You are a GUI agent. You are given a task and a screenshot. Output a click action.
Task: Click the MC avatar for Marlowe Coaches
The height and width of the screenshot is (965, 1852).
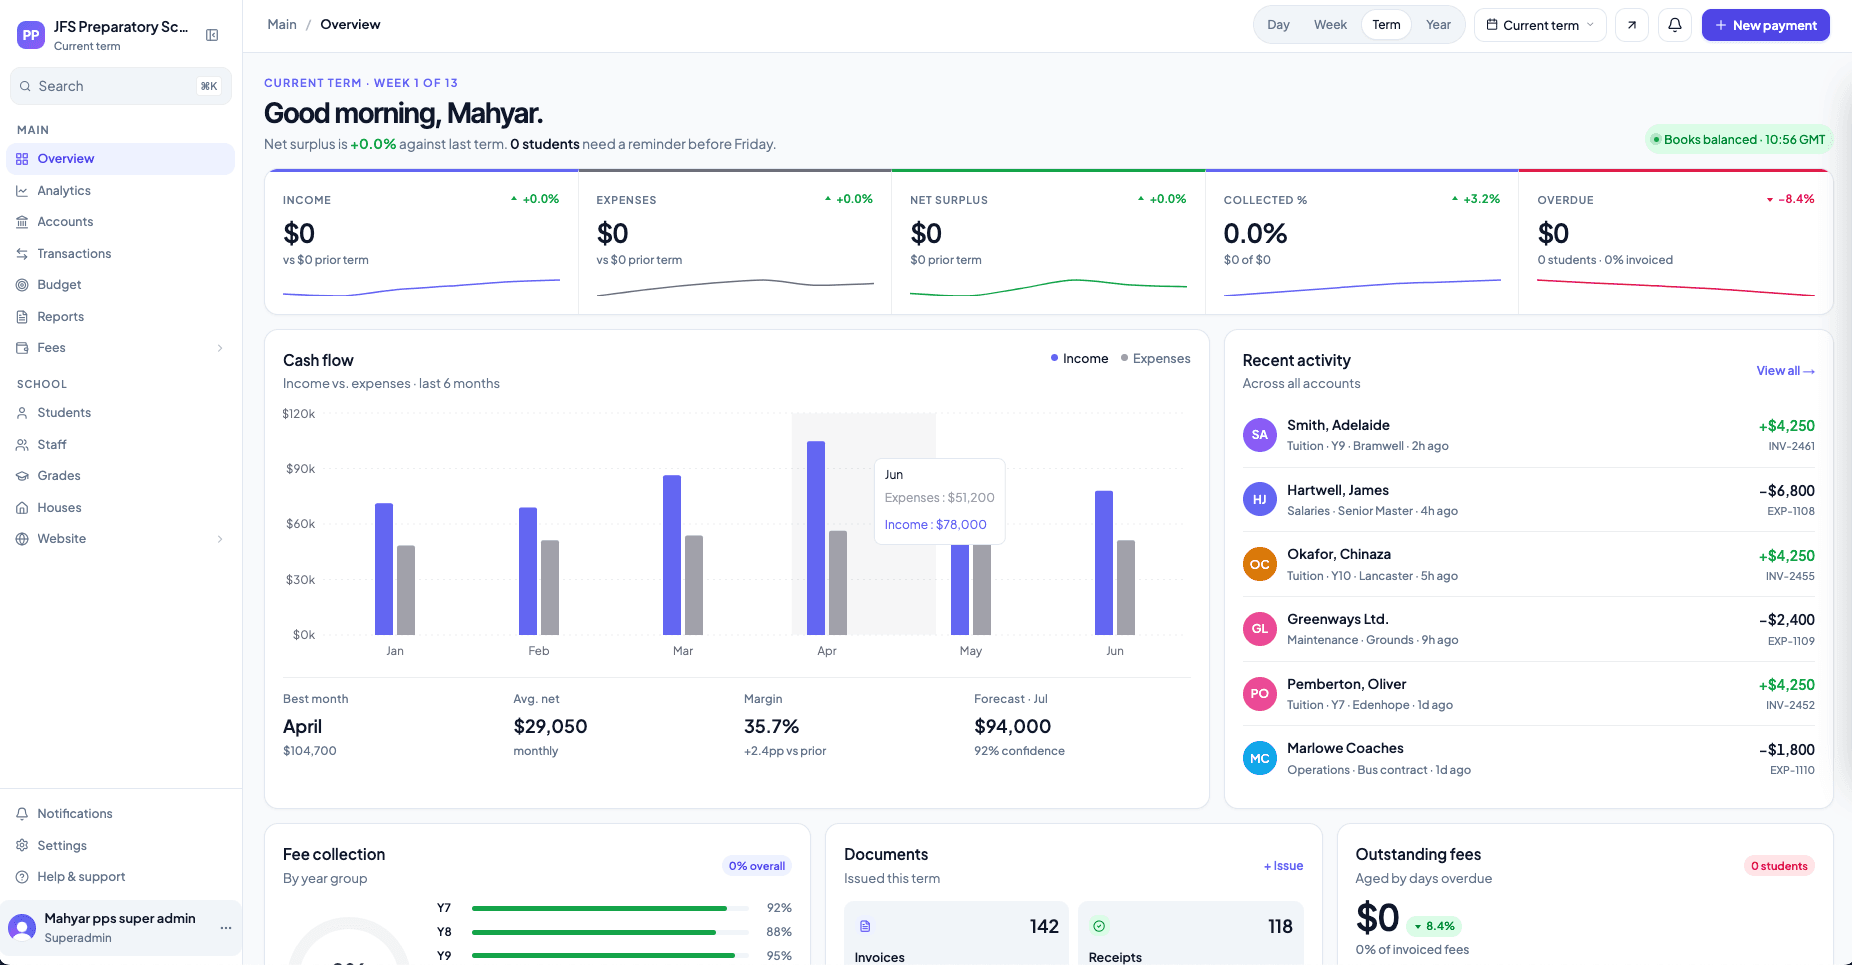click(x=1260, y=759)
